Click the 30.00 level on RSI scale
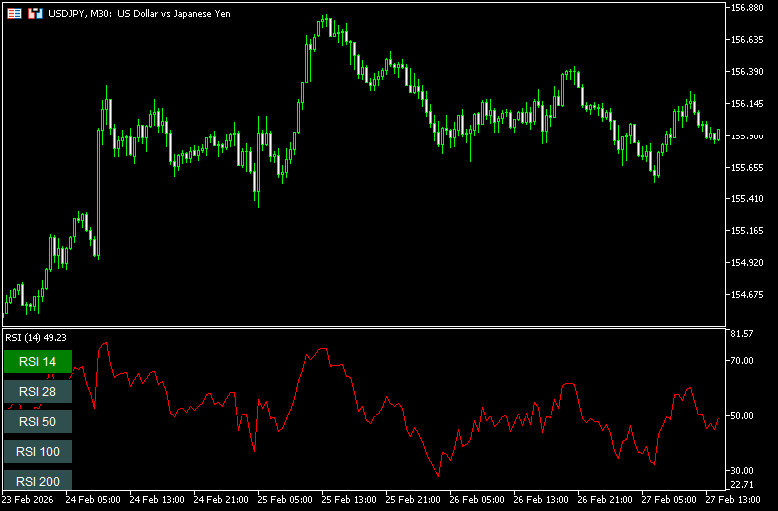The width and height of the screenshot is (778, 511). pyautogui.click(x=743, y=471)
